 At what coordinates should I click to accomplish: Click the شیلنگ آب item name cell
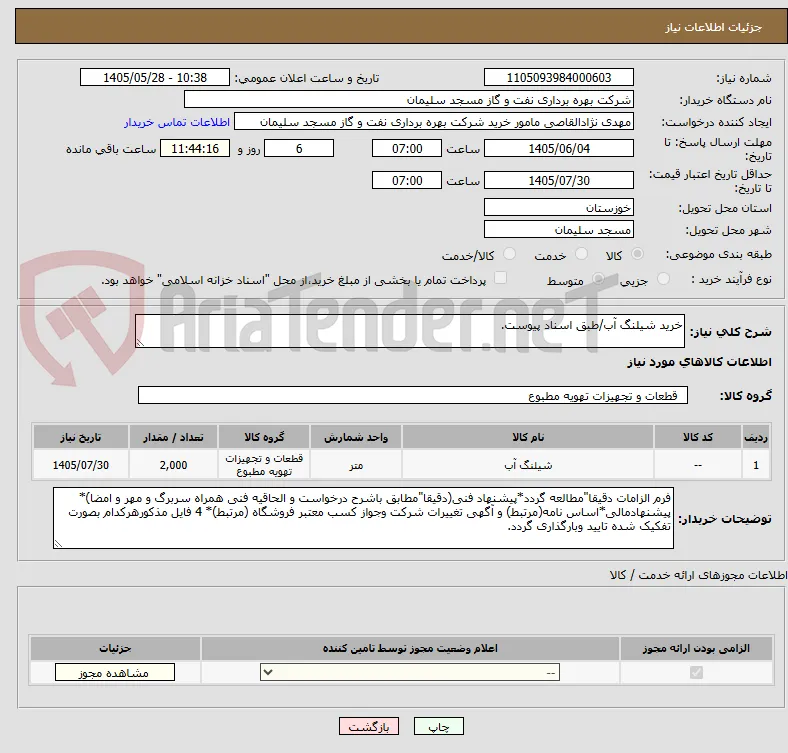[x=528, y=465]
